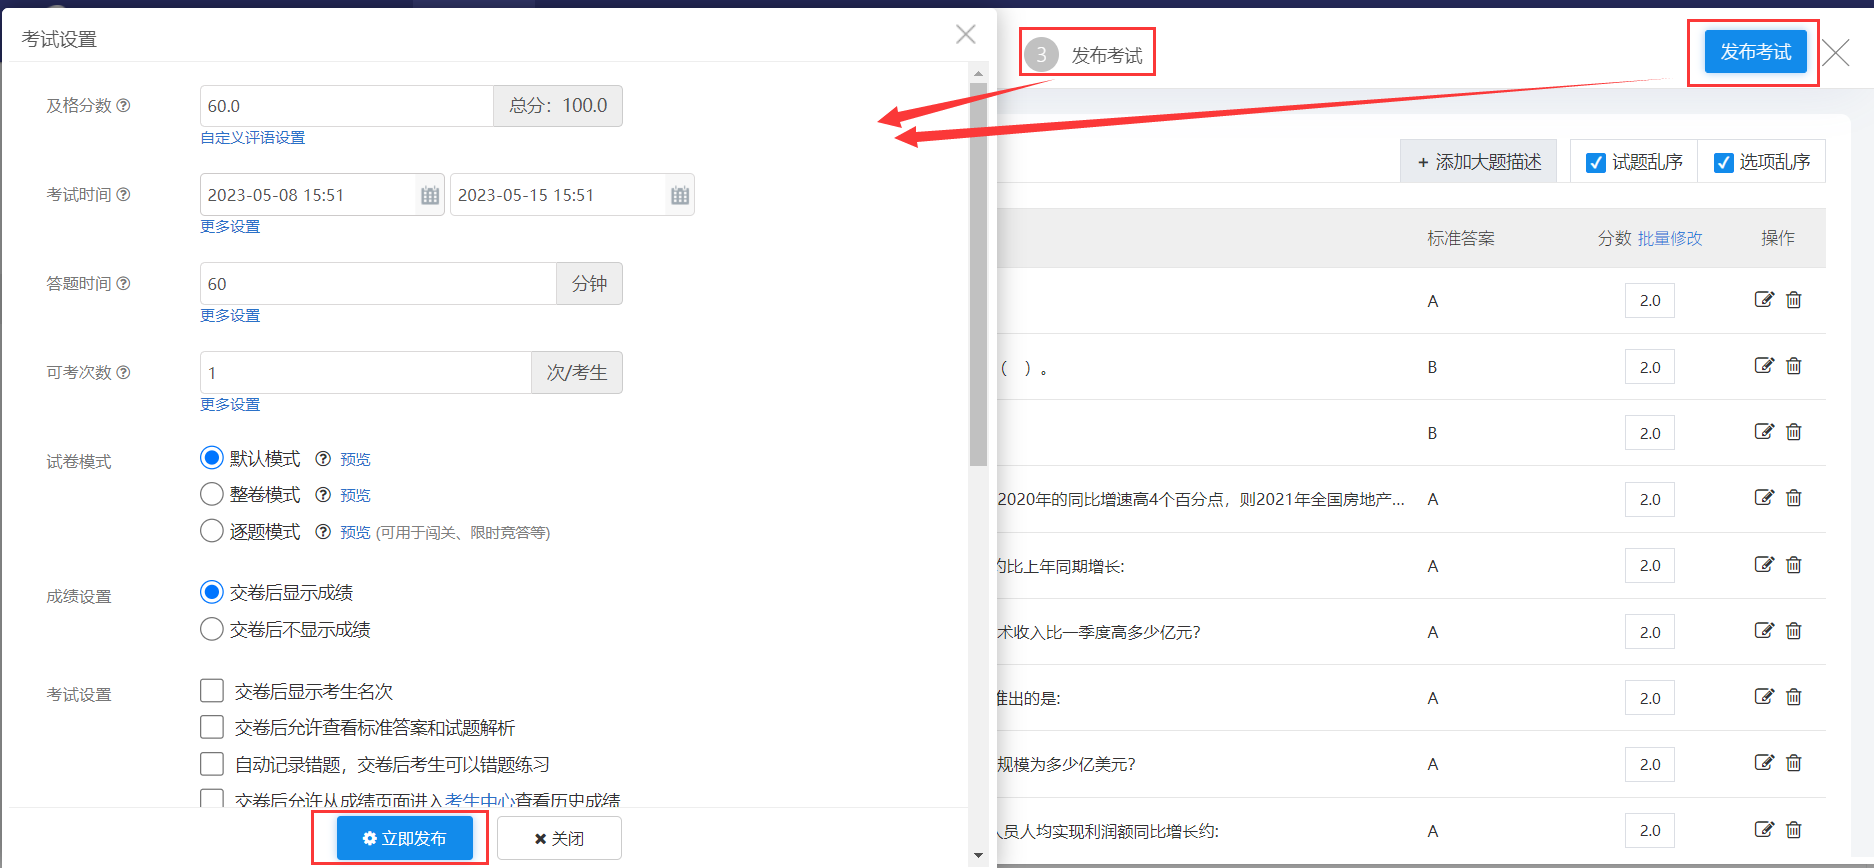Go to step 3 发布考试 tab
The image size is (1874, 868).
click(1087, 55)
